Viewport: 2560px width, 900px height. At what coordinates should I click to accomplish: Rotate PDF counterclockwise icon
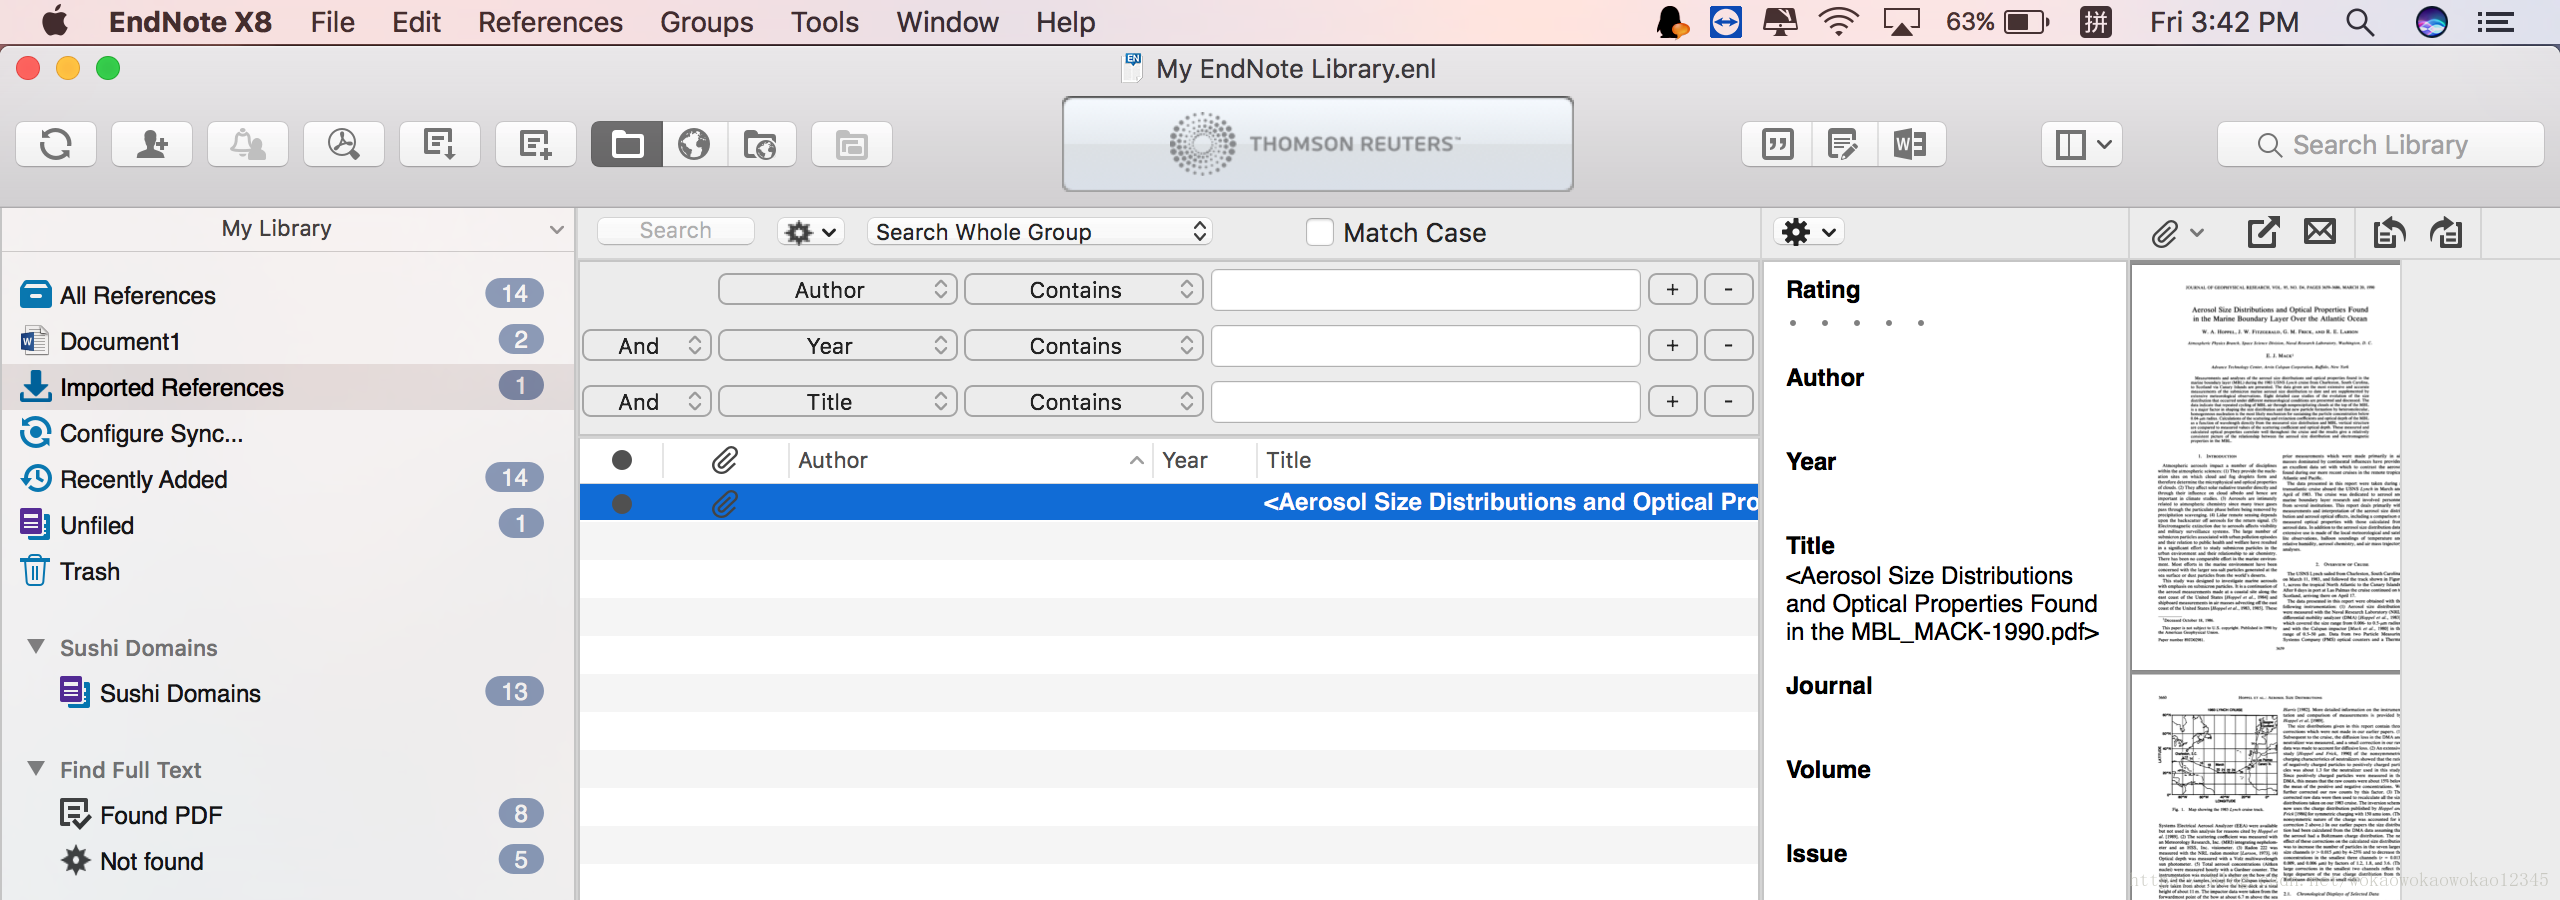click(2389, 233)
